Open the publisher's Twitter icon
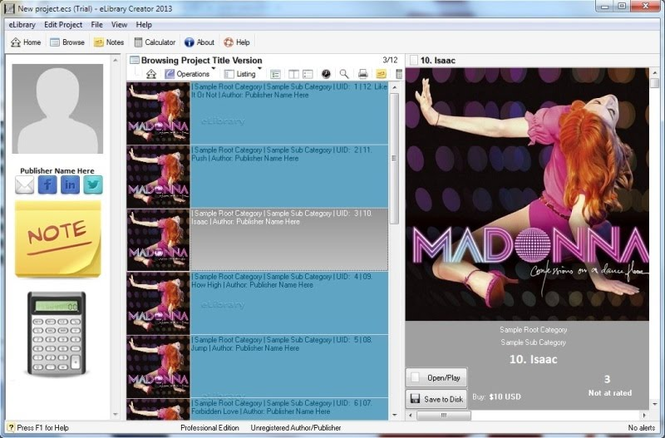The height and width of the screenshot is (438, 665). coord(93,185)
